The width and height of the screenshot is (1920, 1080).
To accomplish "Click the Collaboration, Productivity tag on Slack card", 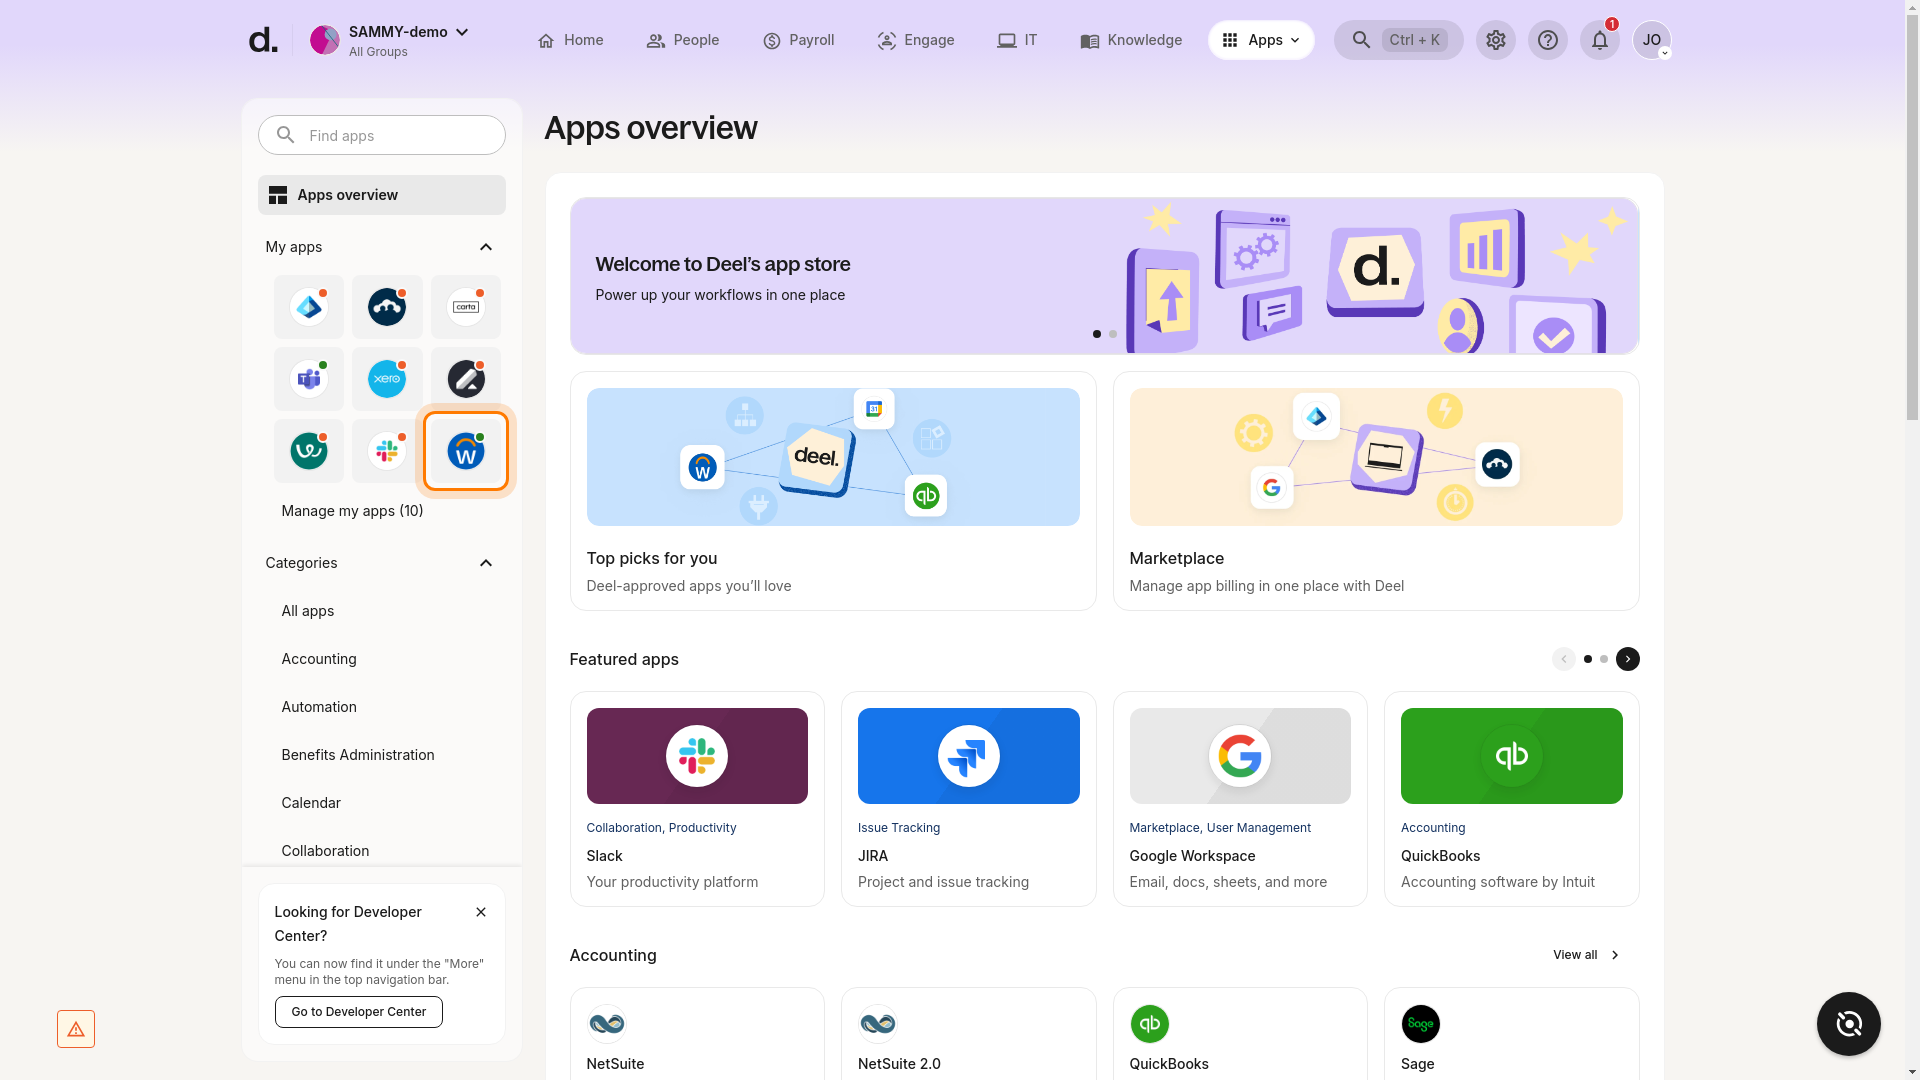I will 661,828.
